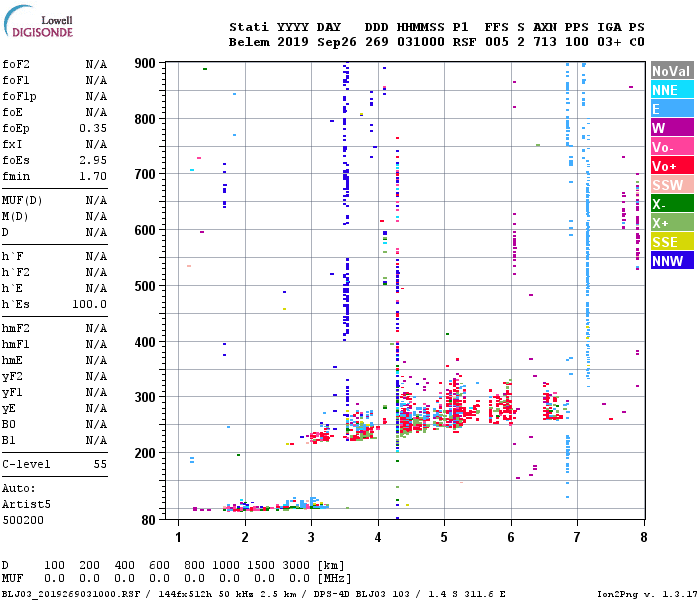Click the M(D) parameter label

pos(15,216)
